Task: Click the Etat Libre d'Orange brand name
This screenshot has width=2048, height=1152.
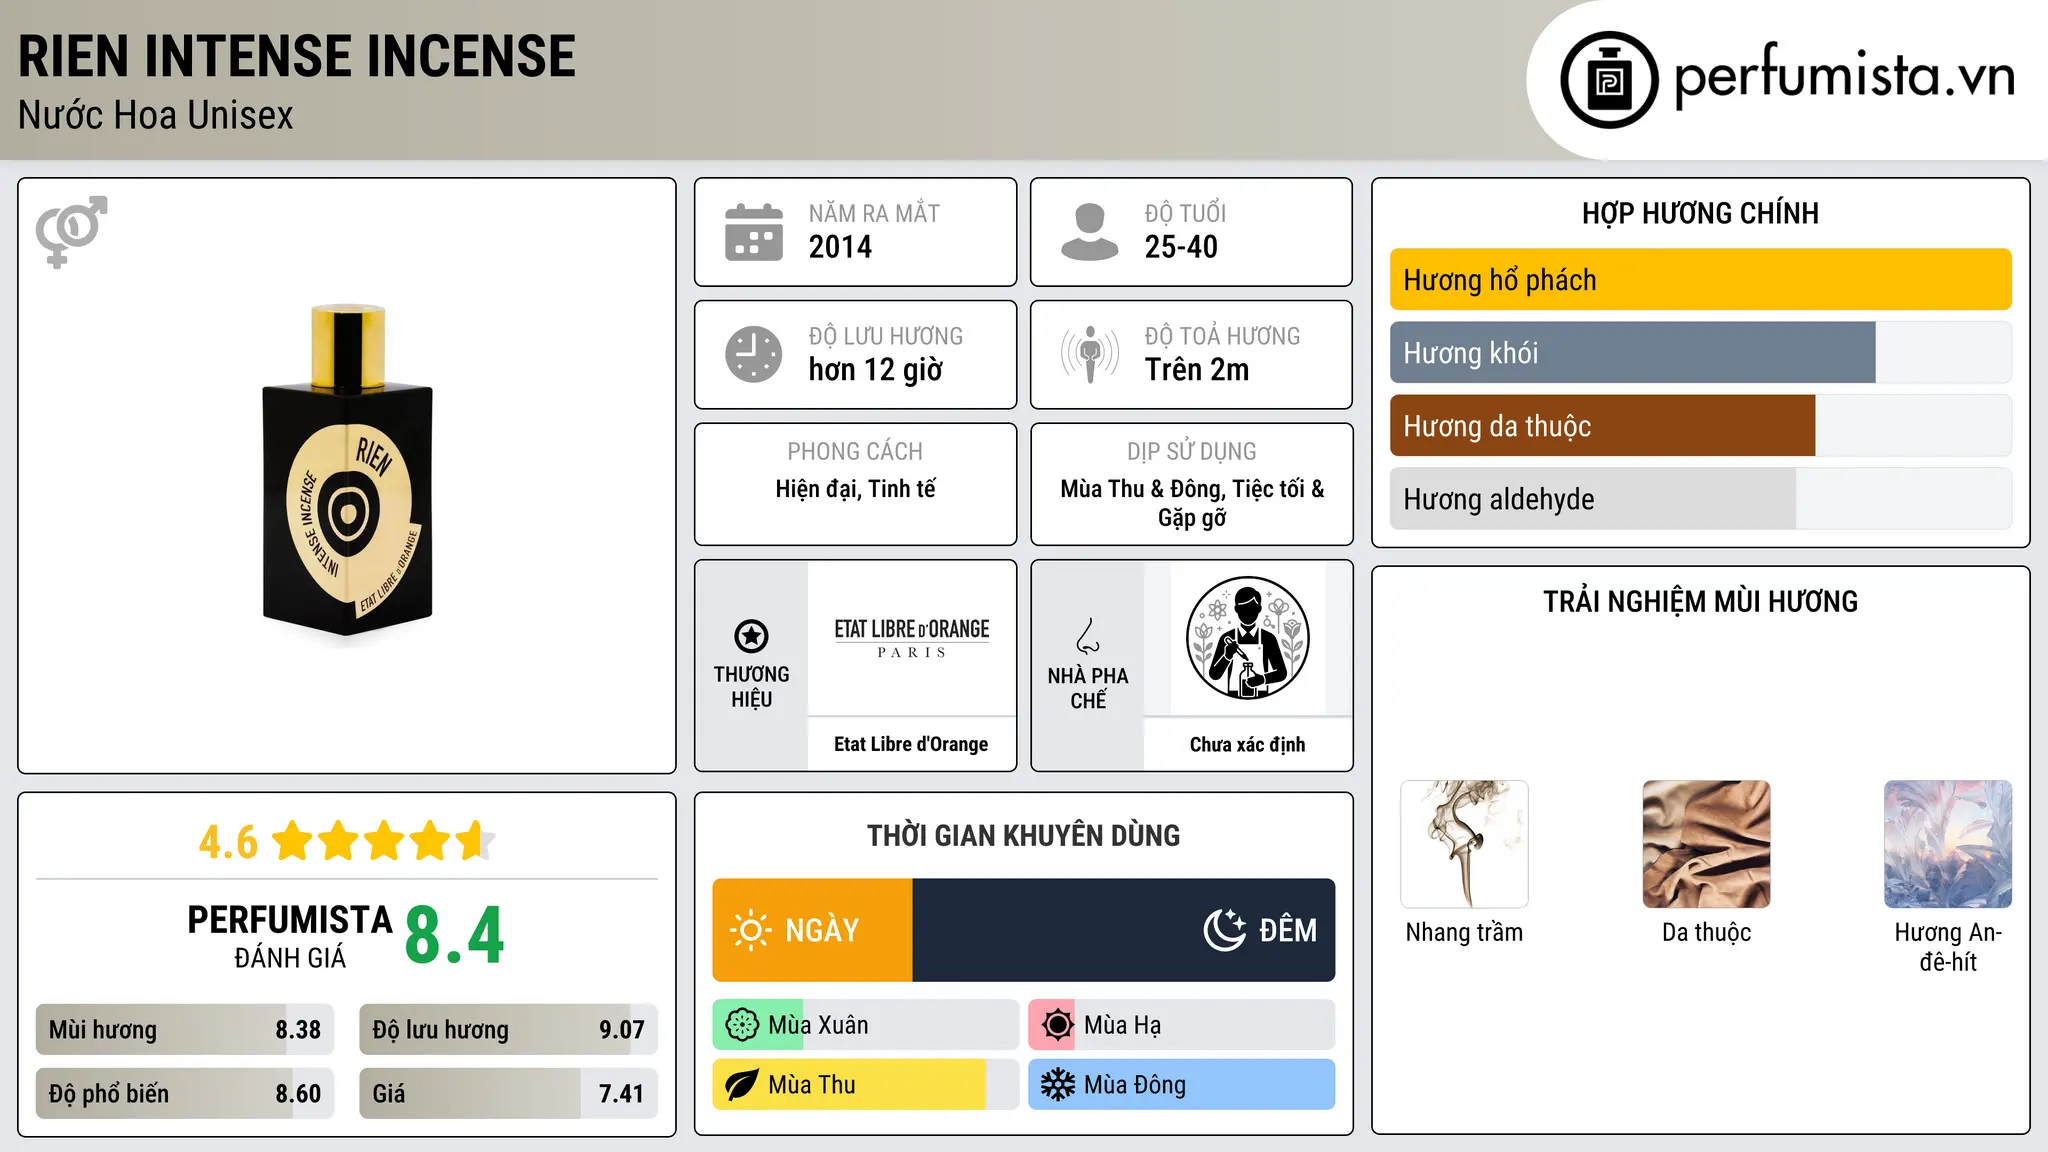Action: [911, 744]
